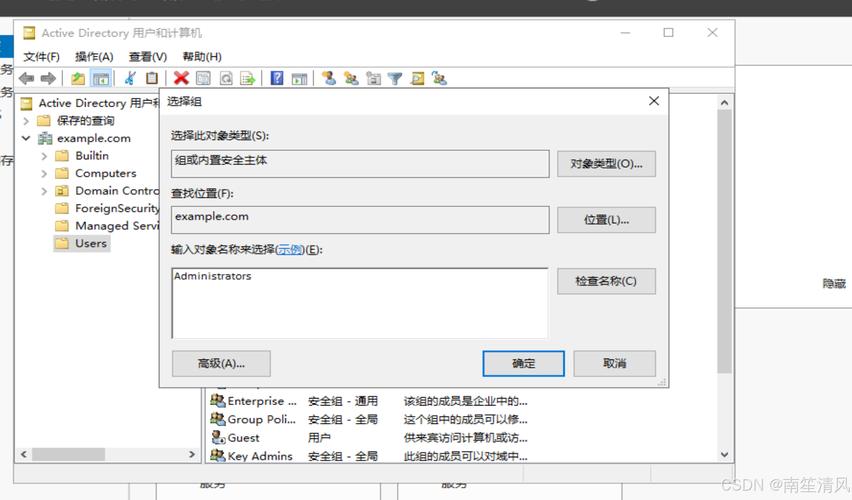Image resolution: width=852 pixels, height=500 pixels.
Task: Select the Managed Service folder in tree
Action: pos(107,226)
